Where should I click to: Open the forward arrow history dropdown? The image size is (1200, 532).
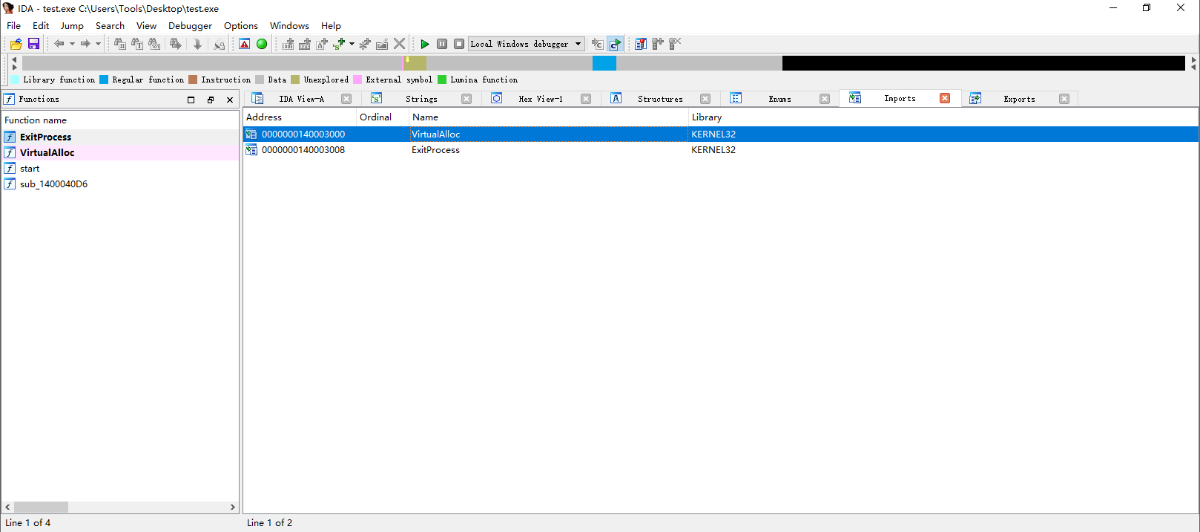point(98,44)
